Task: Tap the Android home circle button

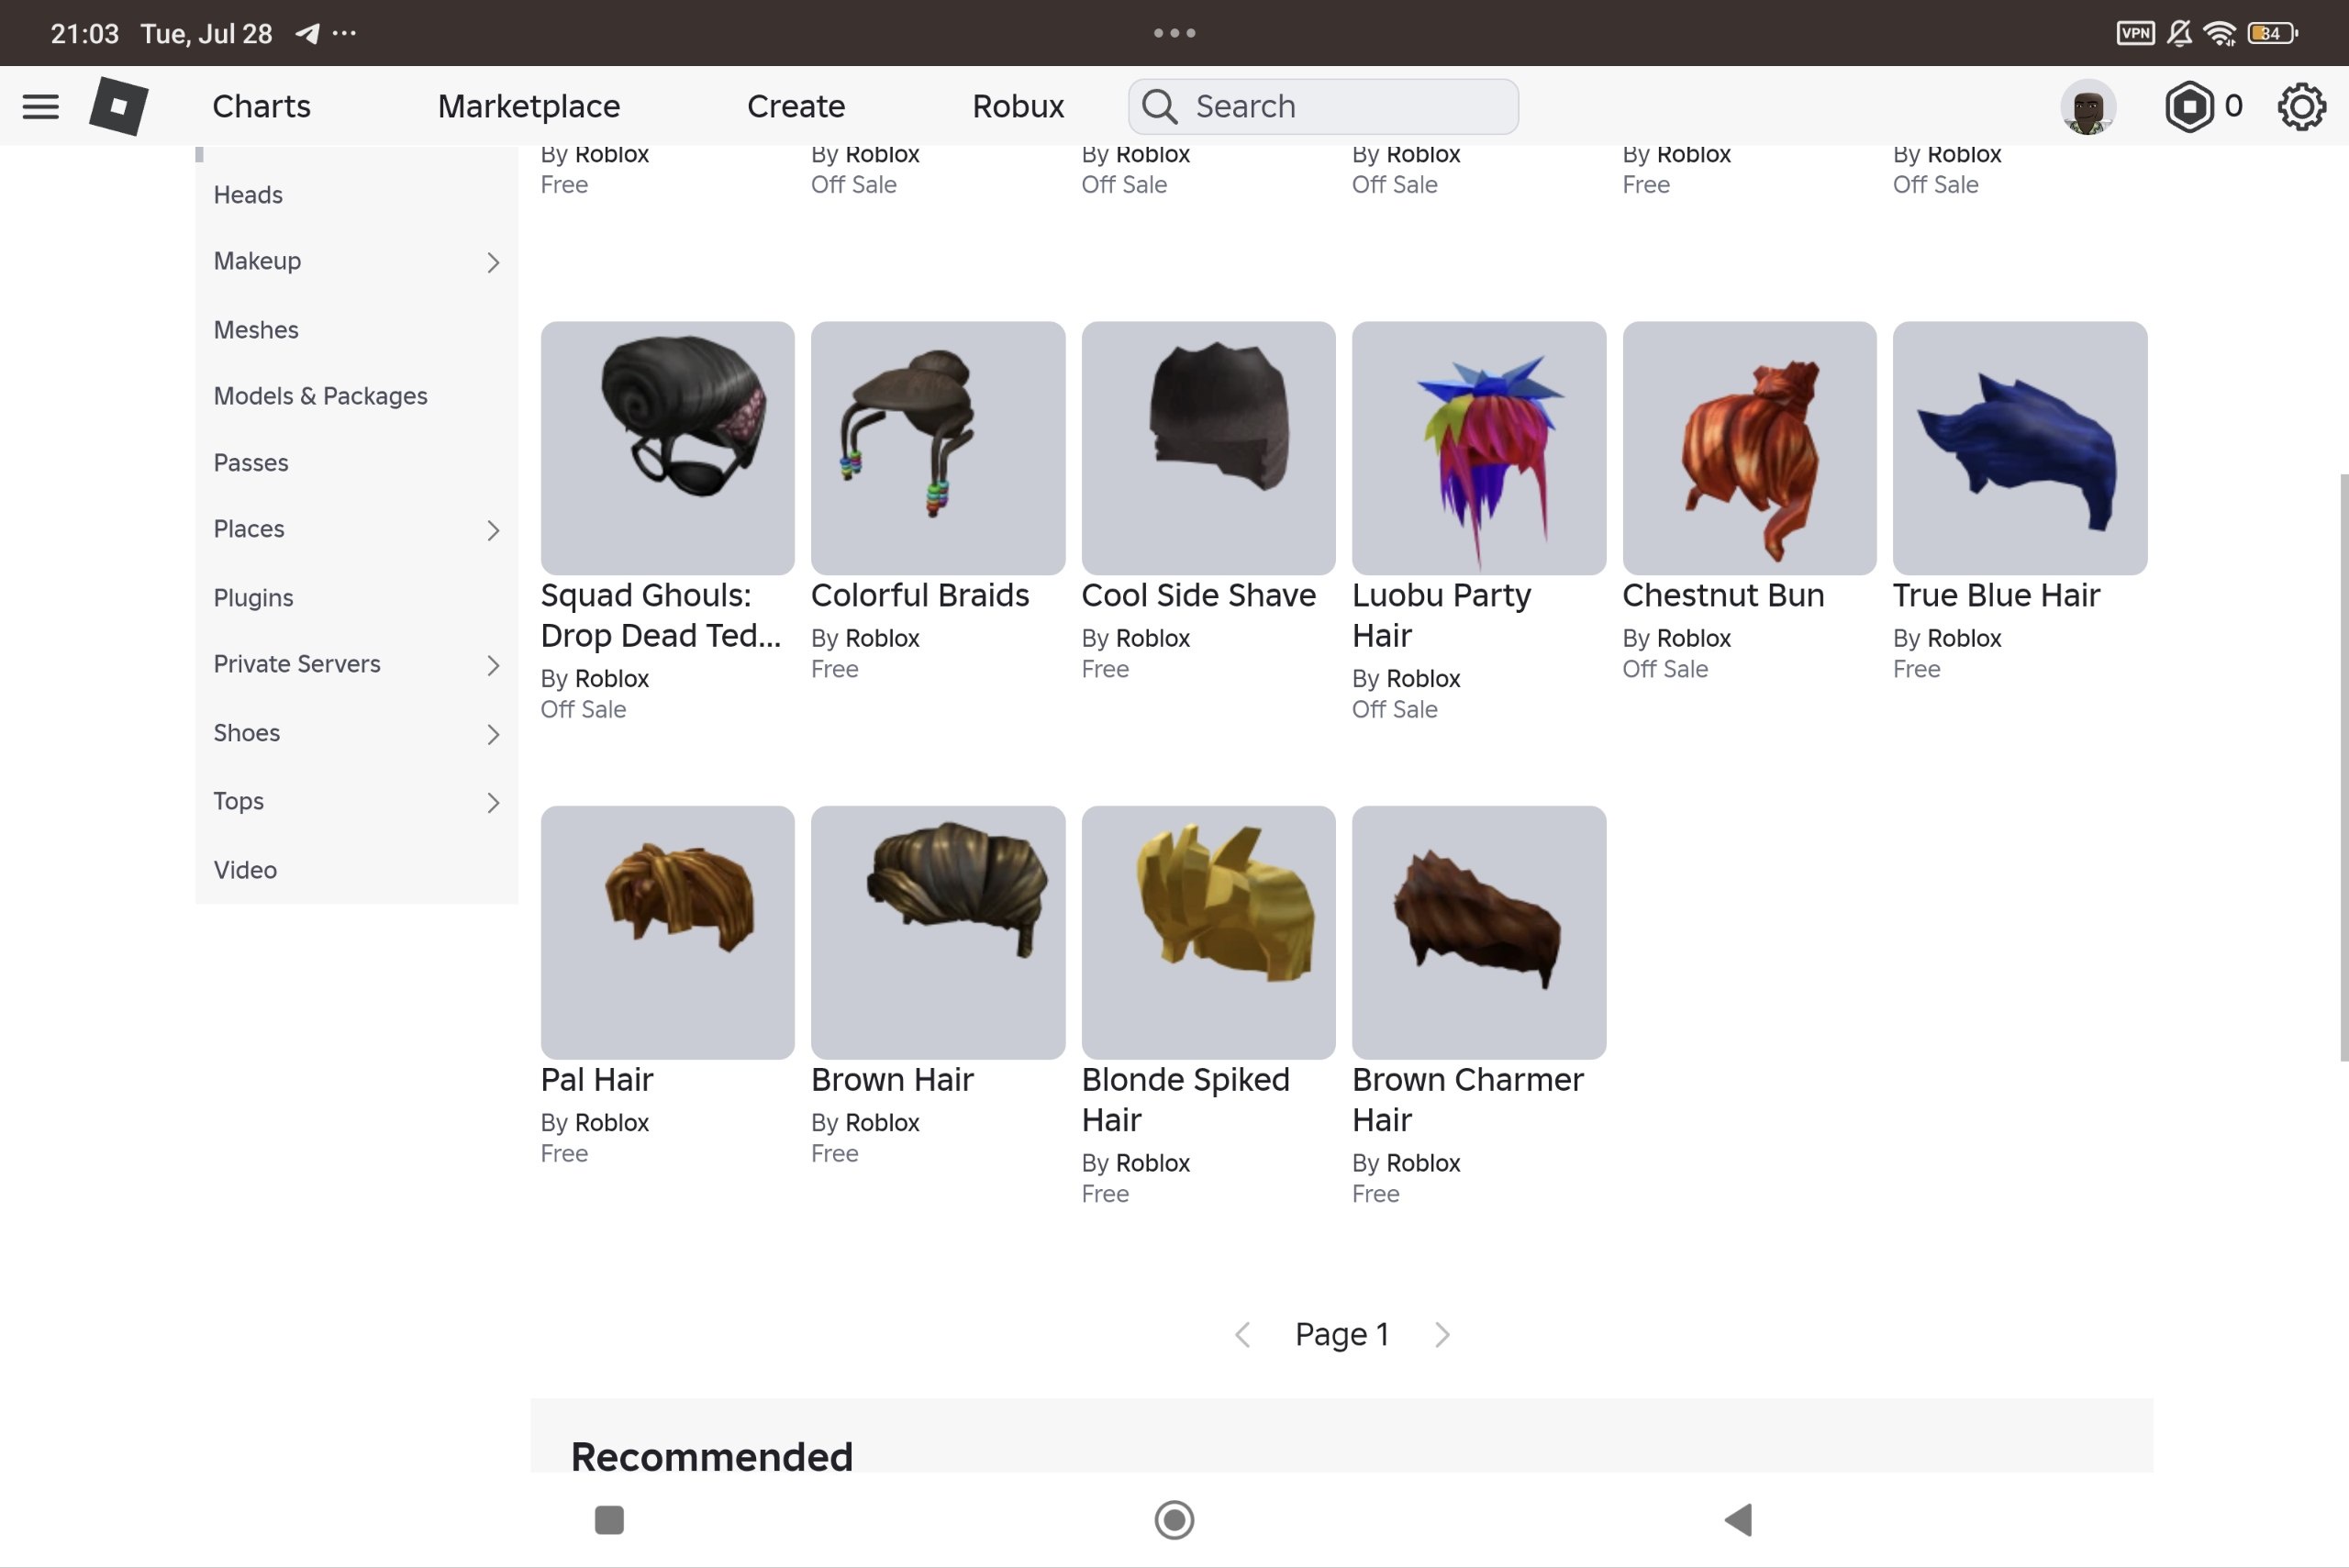Action: [1174, 1520]
